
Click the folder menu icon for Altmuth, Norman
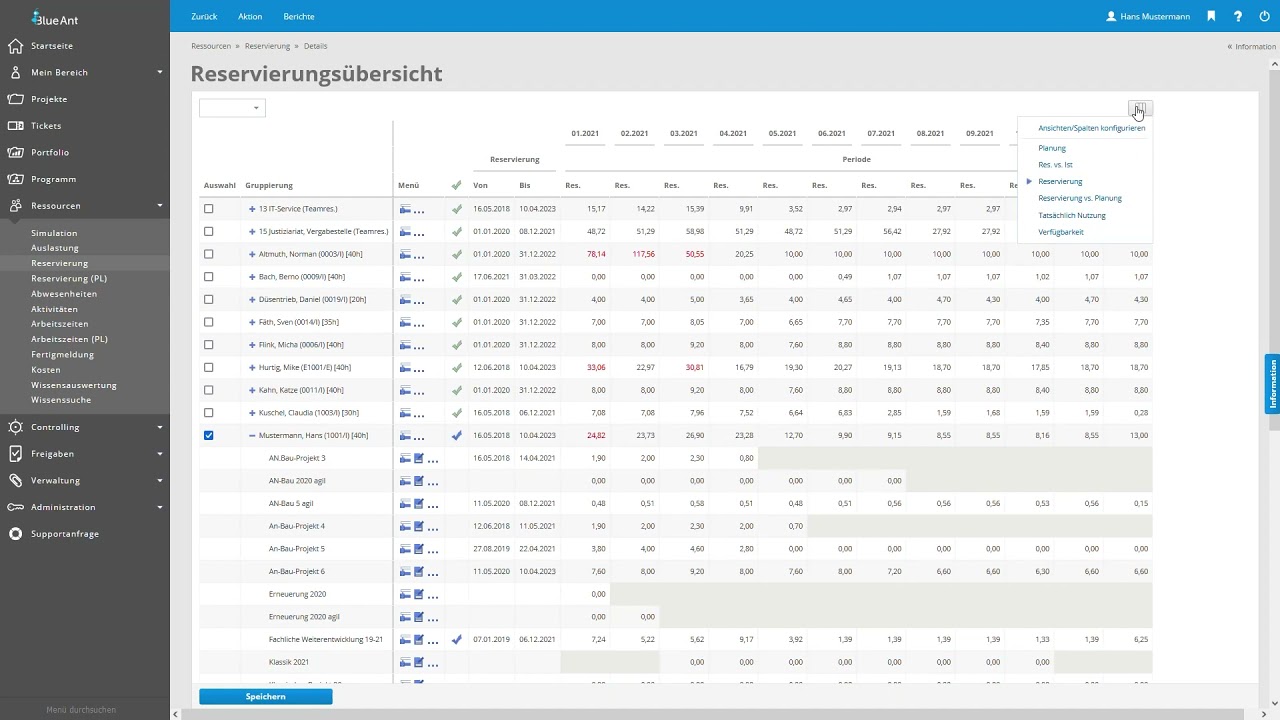click(x=405, y=254)
